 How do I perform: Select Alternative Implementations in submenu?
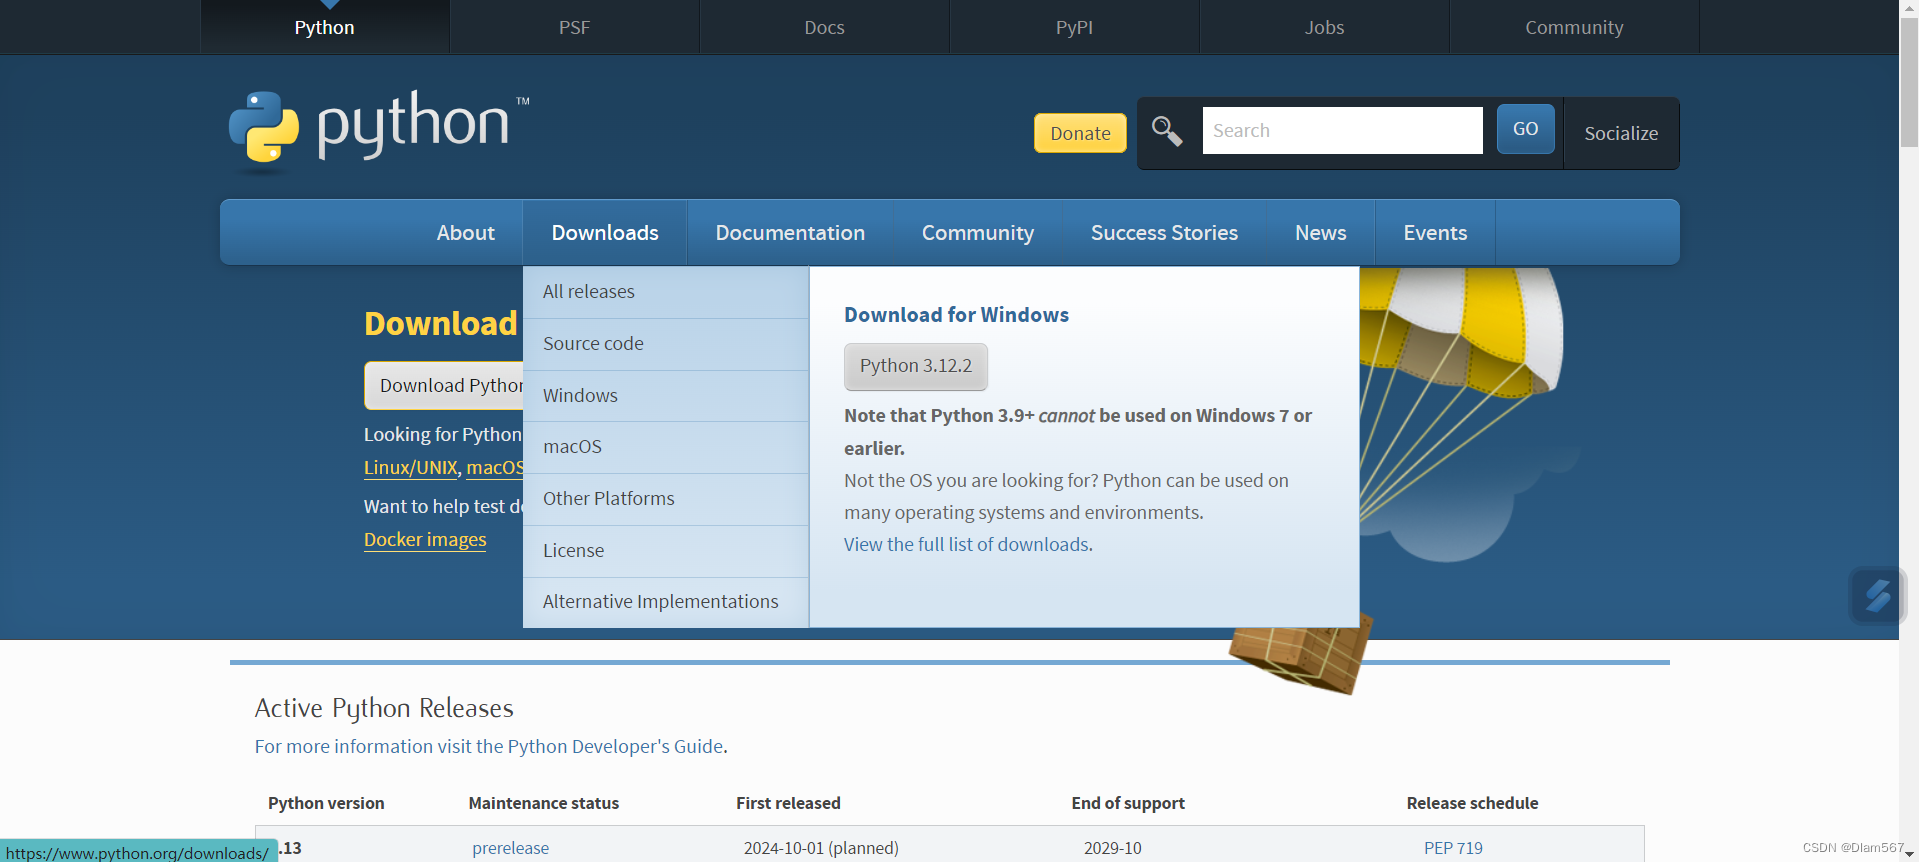pos(665,602)
